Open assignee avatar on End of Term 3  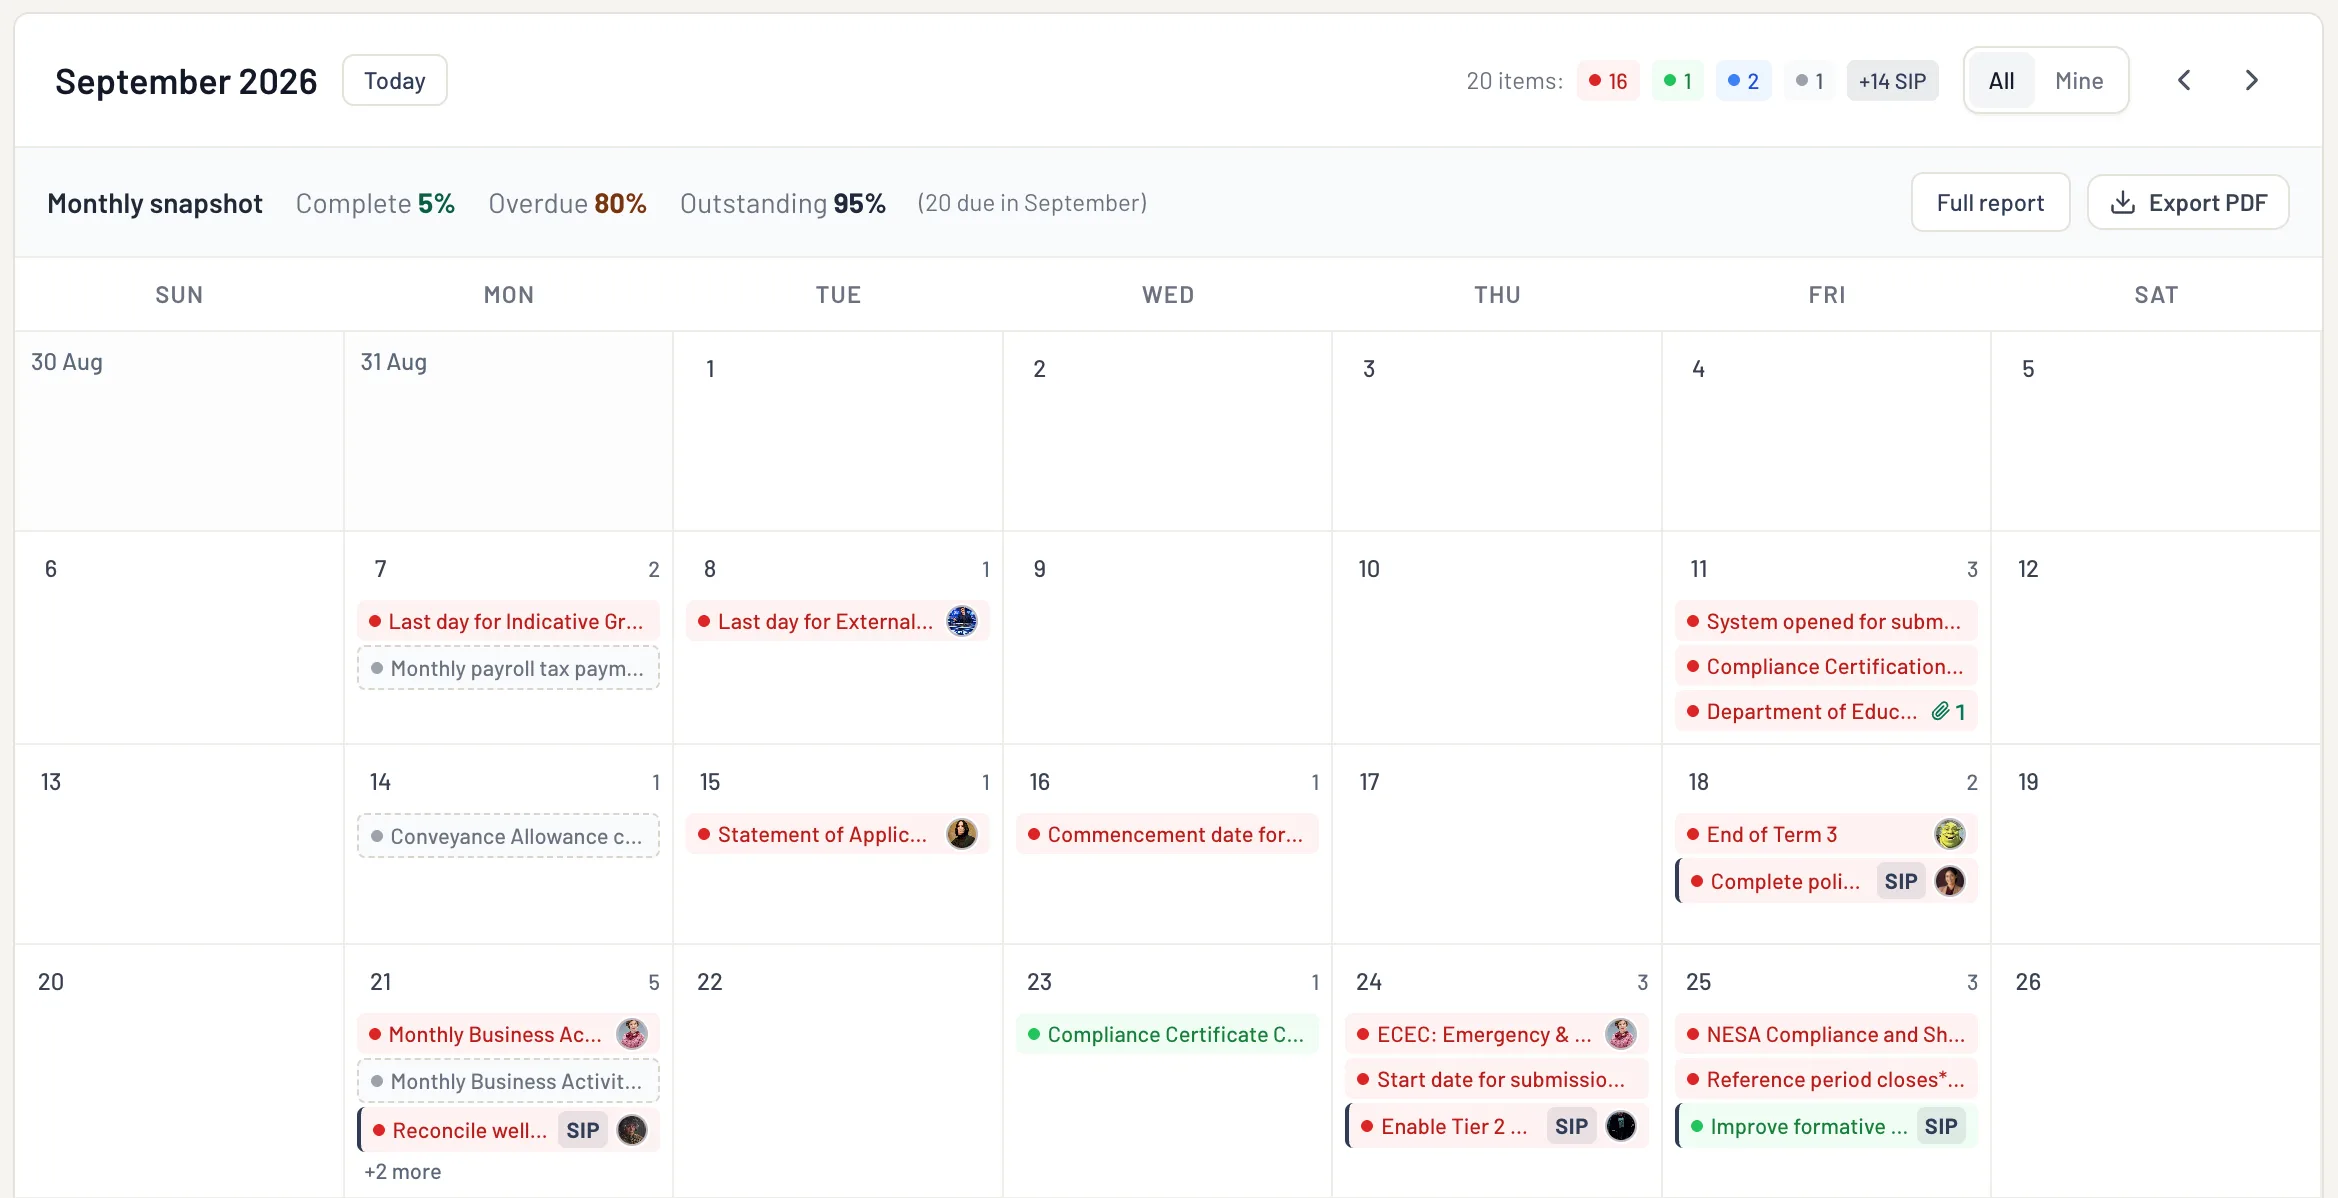tap(1950, 834)
